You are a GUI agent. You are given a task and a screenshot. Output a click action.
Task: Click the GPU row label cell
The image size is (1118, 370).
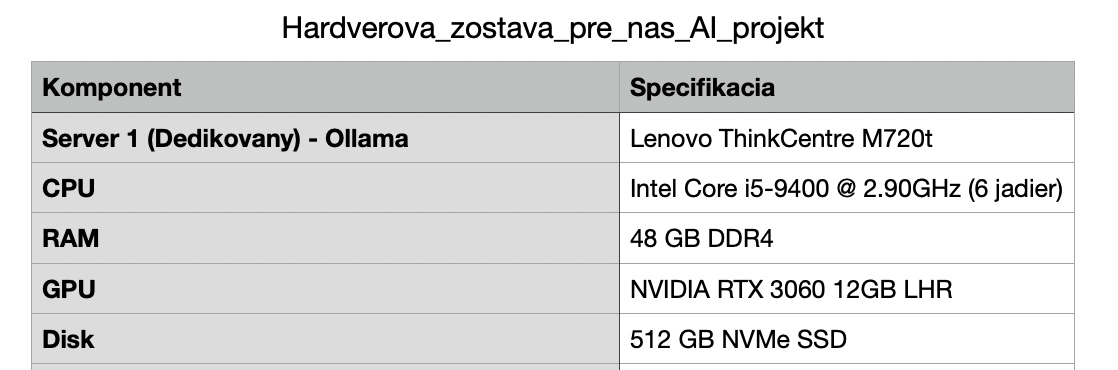[325, 289]
